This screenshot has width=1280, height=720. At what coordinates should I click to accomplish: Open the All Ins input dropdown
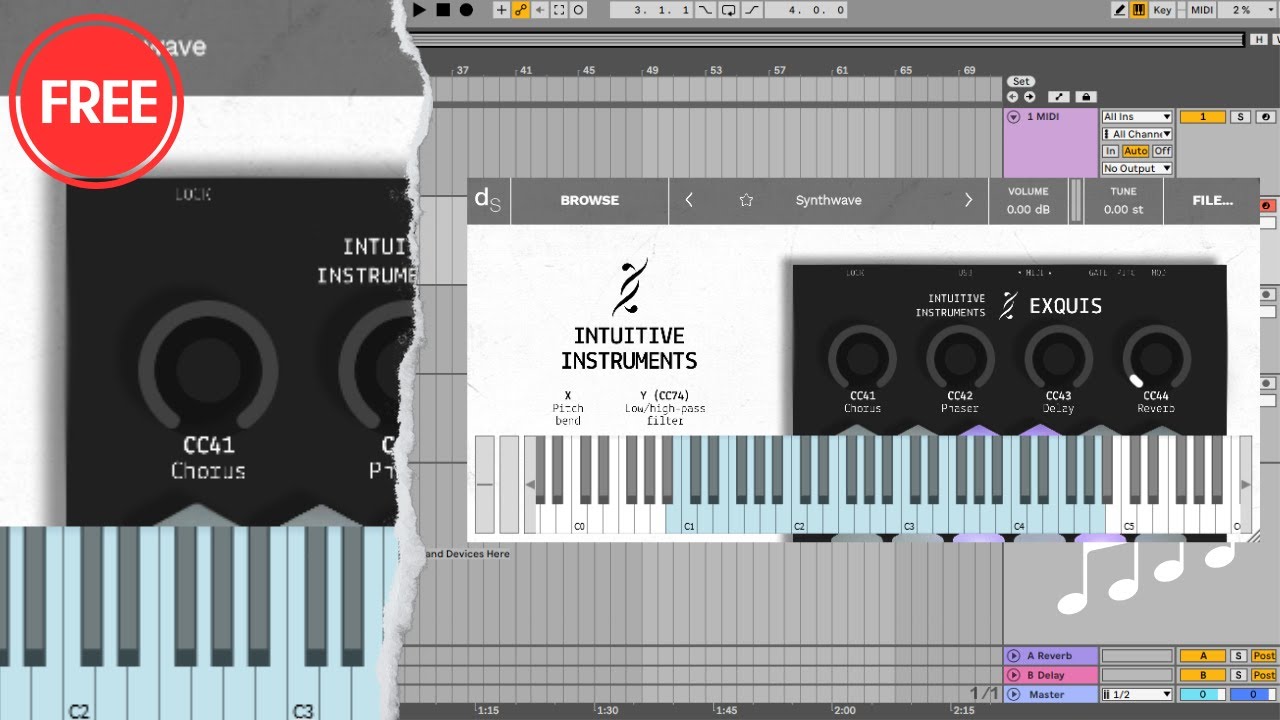click(1137, 117)
